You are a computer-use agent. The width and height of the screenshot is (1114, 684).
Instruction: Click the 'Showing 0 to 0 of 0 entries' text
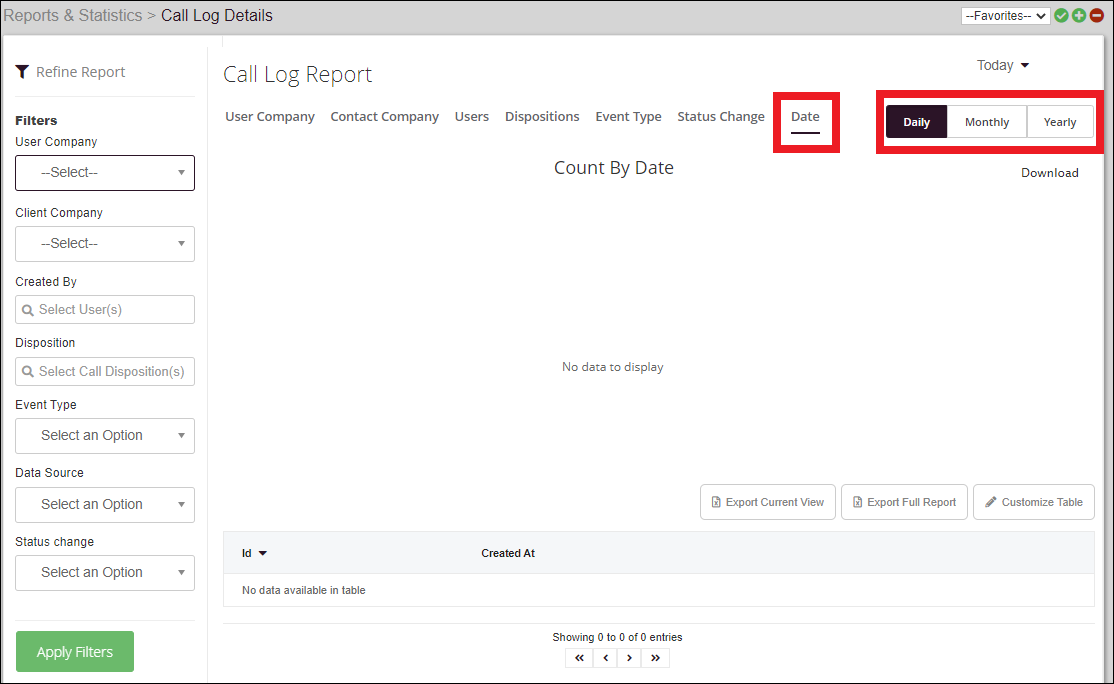click(617, 637)
